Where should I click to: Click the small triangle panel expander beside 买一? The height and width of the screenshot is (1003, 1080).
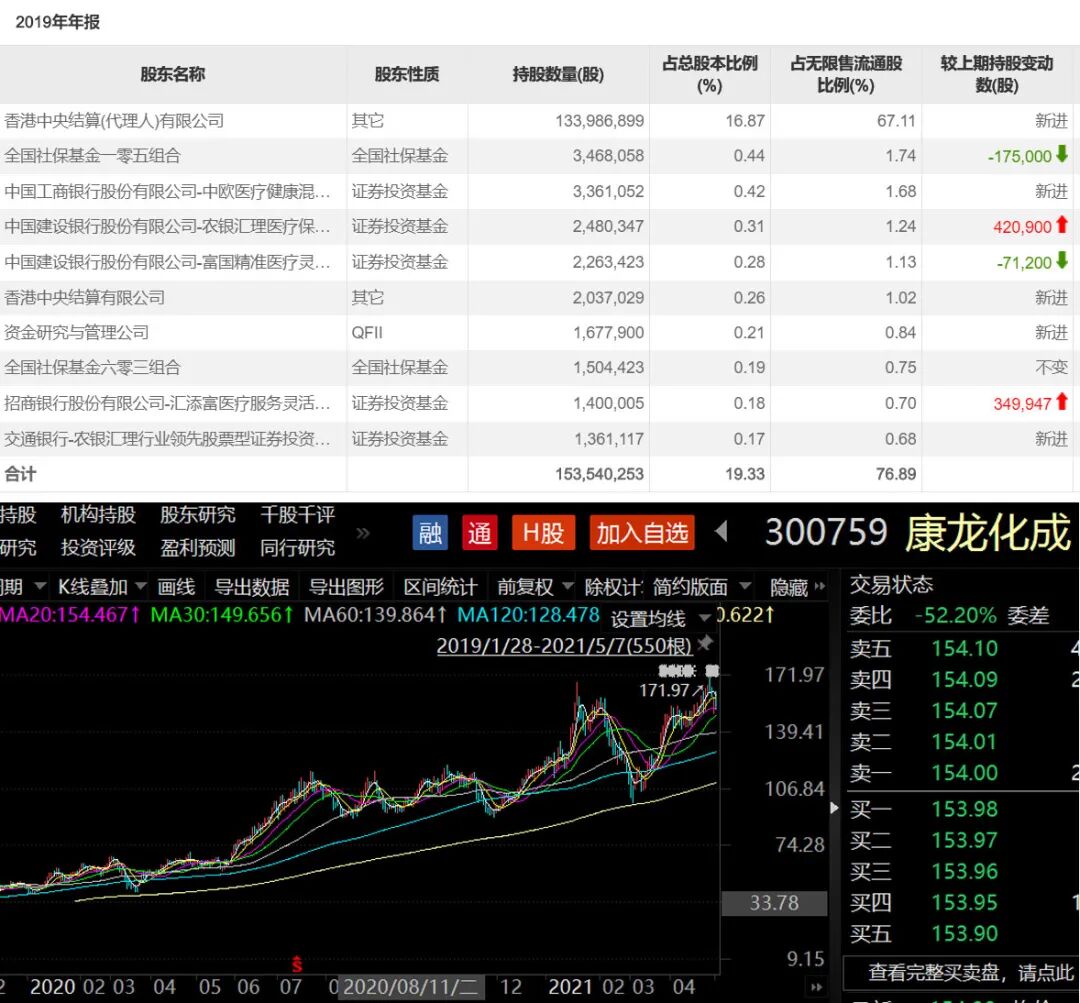point(834,807)
